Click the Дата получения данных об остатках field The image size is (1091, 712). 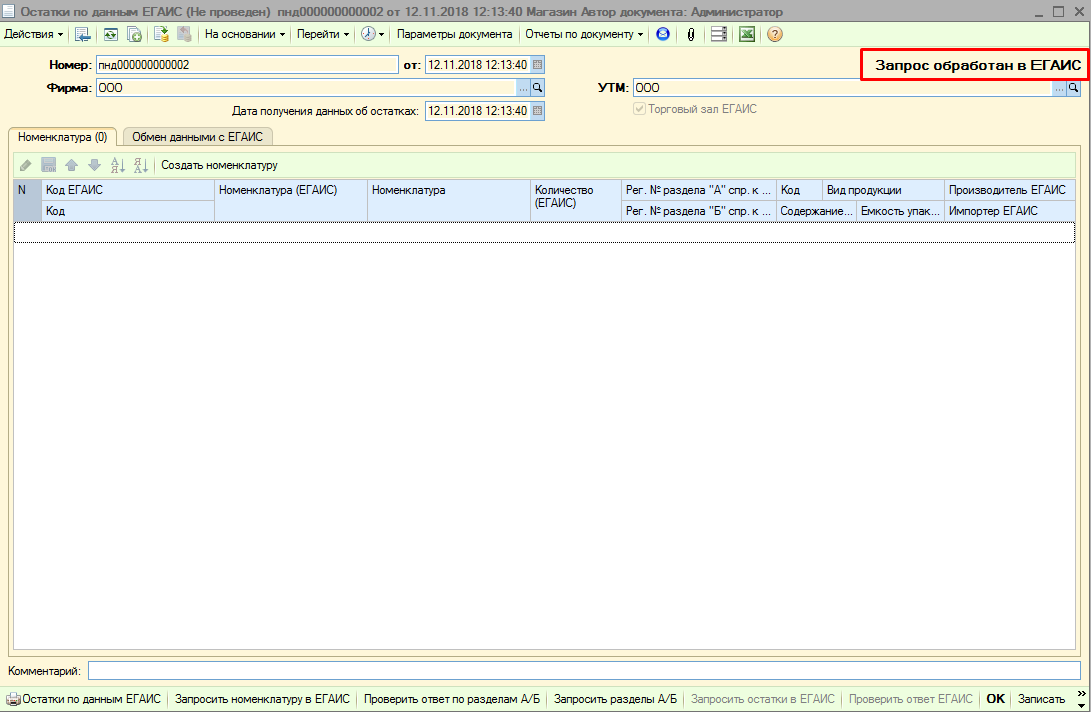click(478, 111)
